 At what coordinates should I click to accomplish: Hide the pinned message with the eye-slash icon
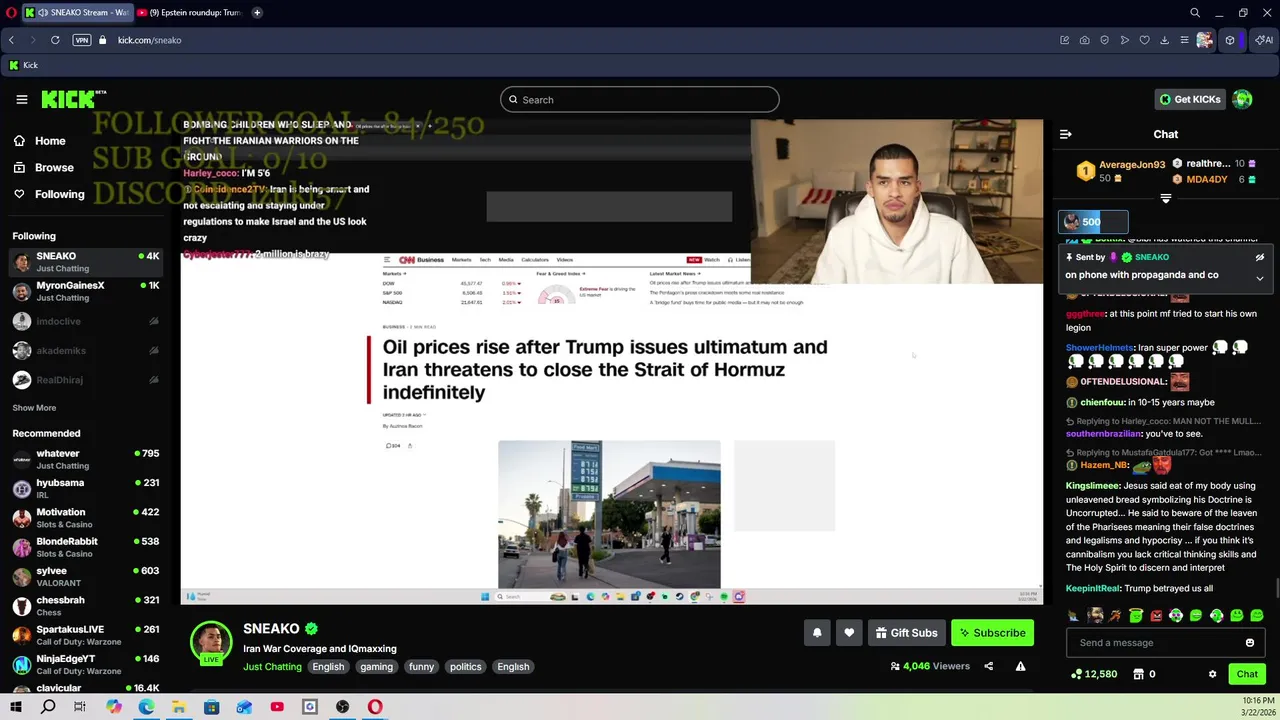(1259, 257)
